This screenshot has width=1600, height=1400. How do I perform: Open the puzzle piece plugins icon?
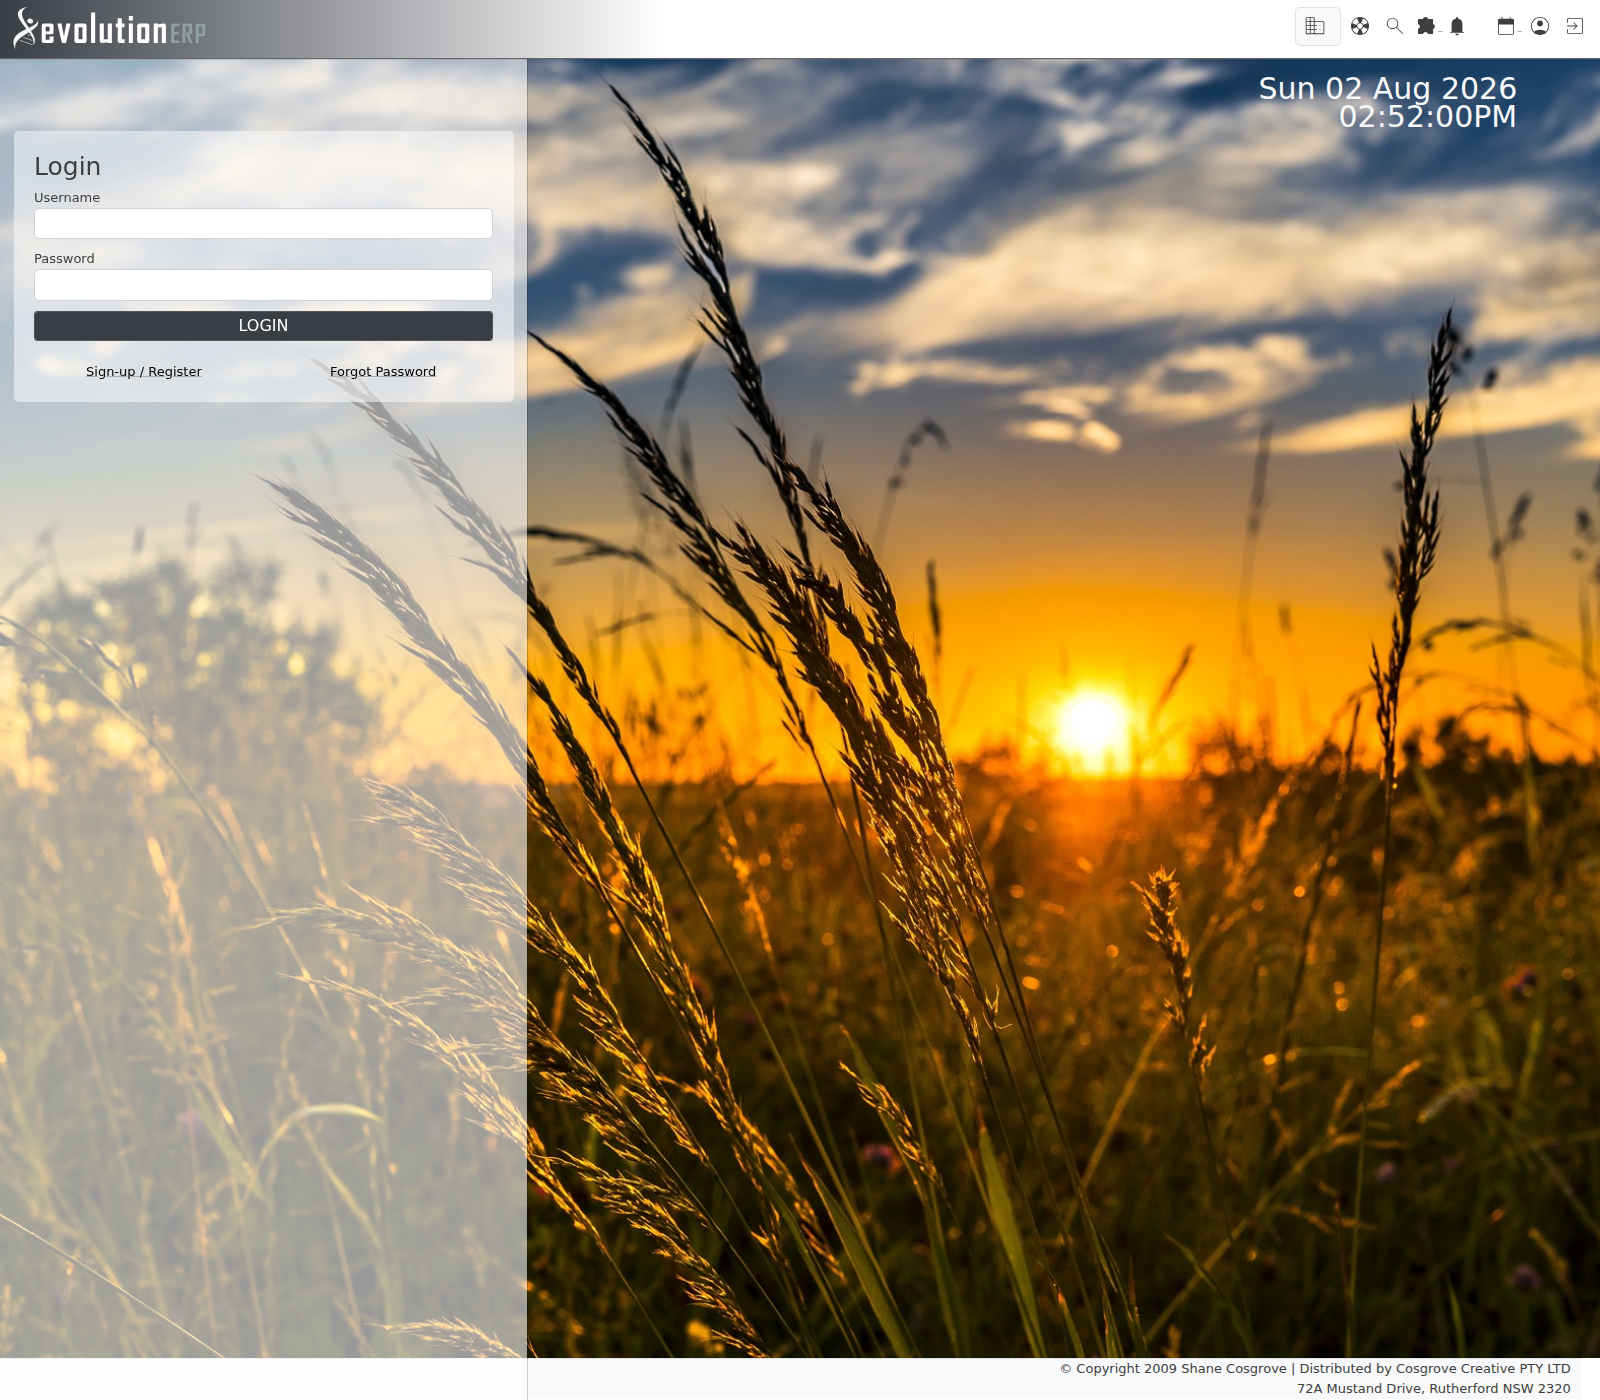click(x=1427, y=27)
